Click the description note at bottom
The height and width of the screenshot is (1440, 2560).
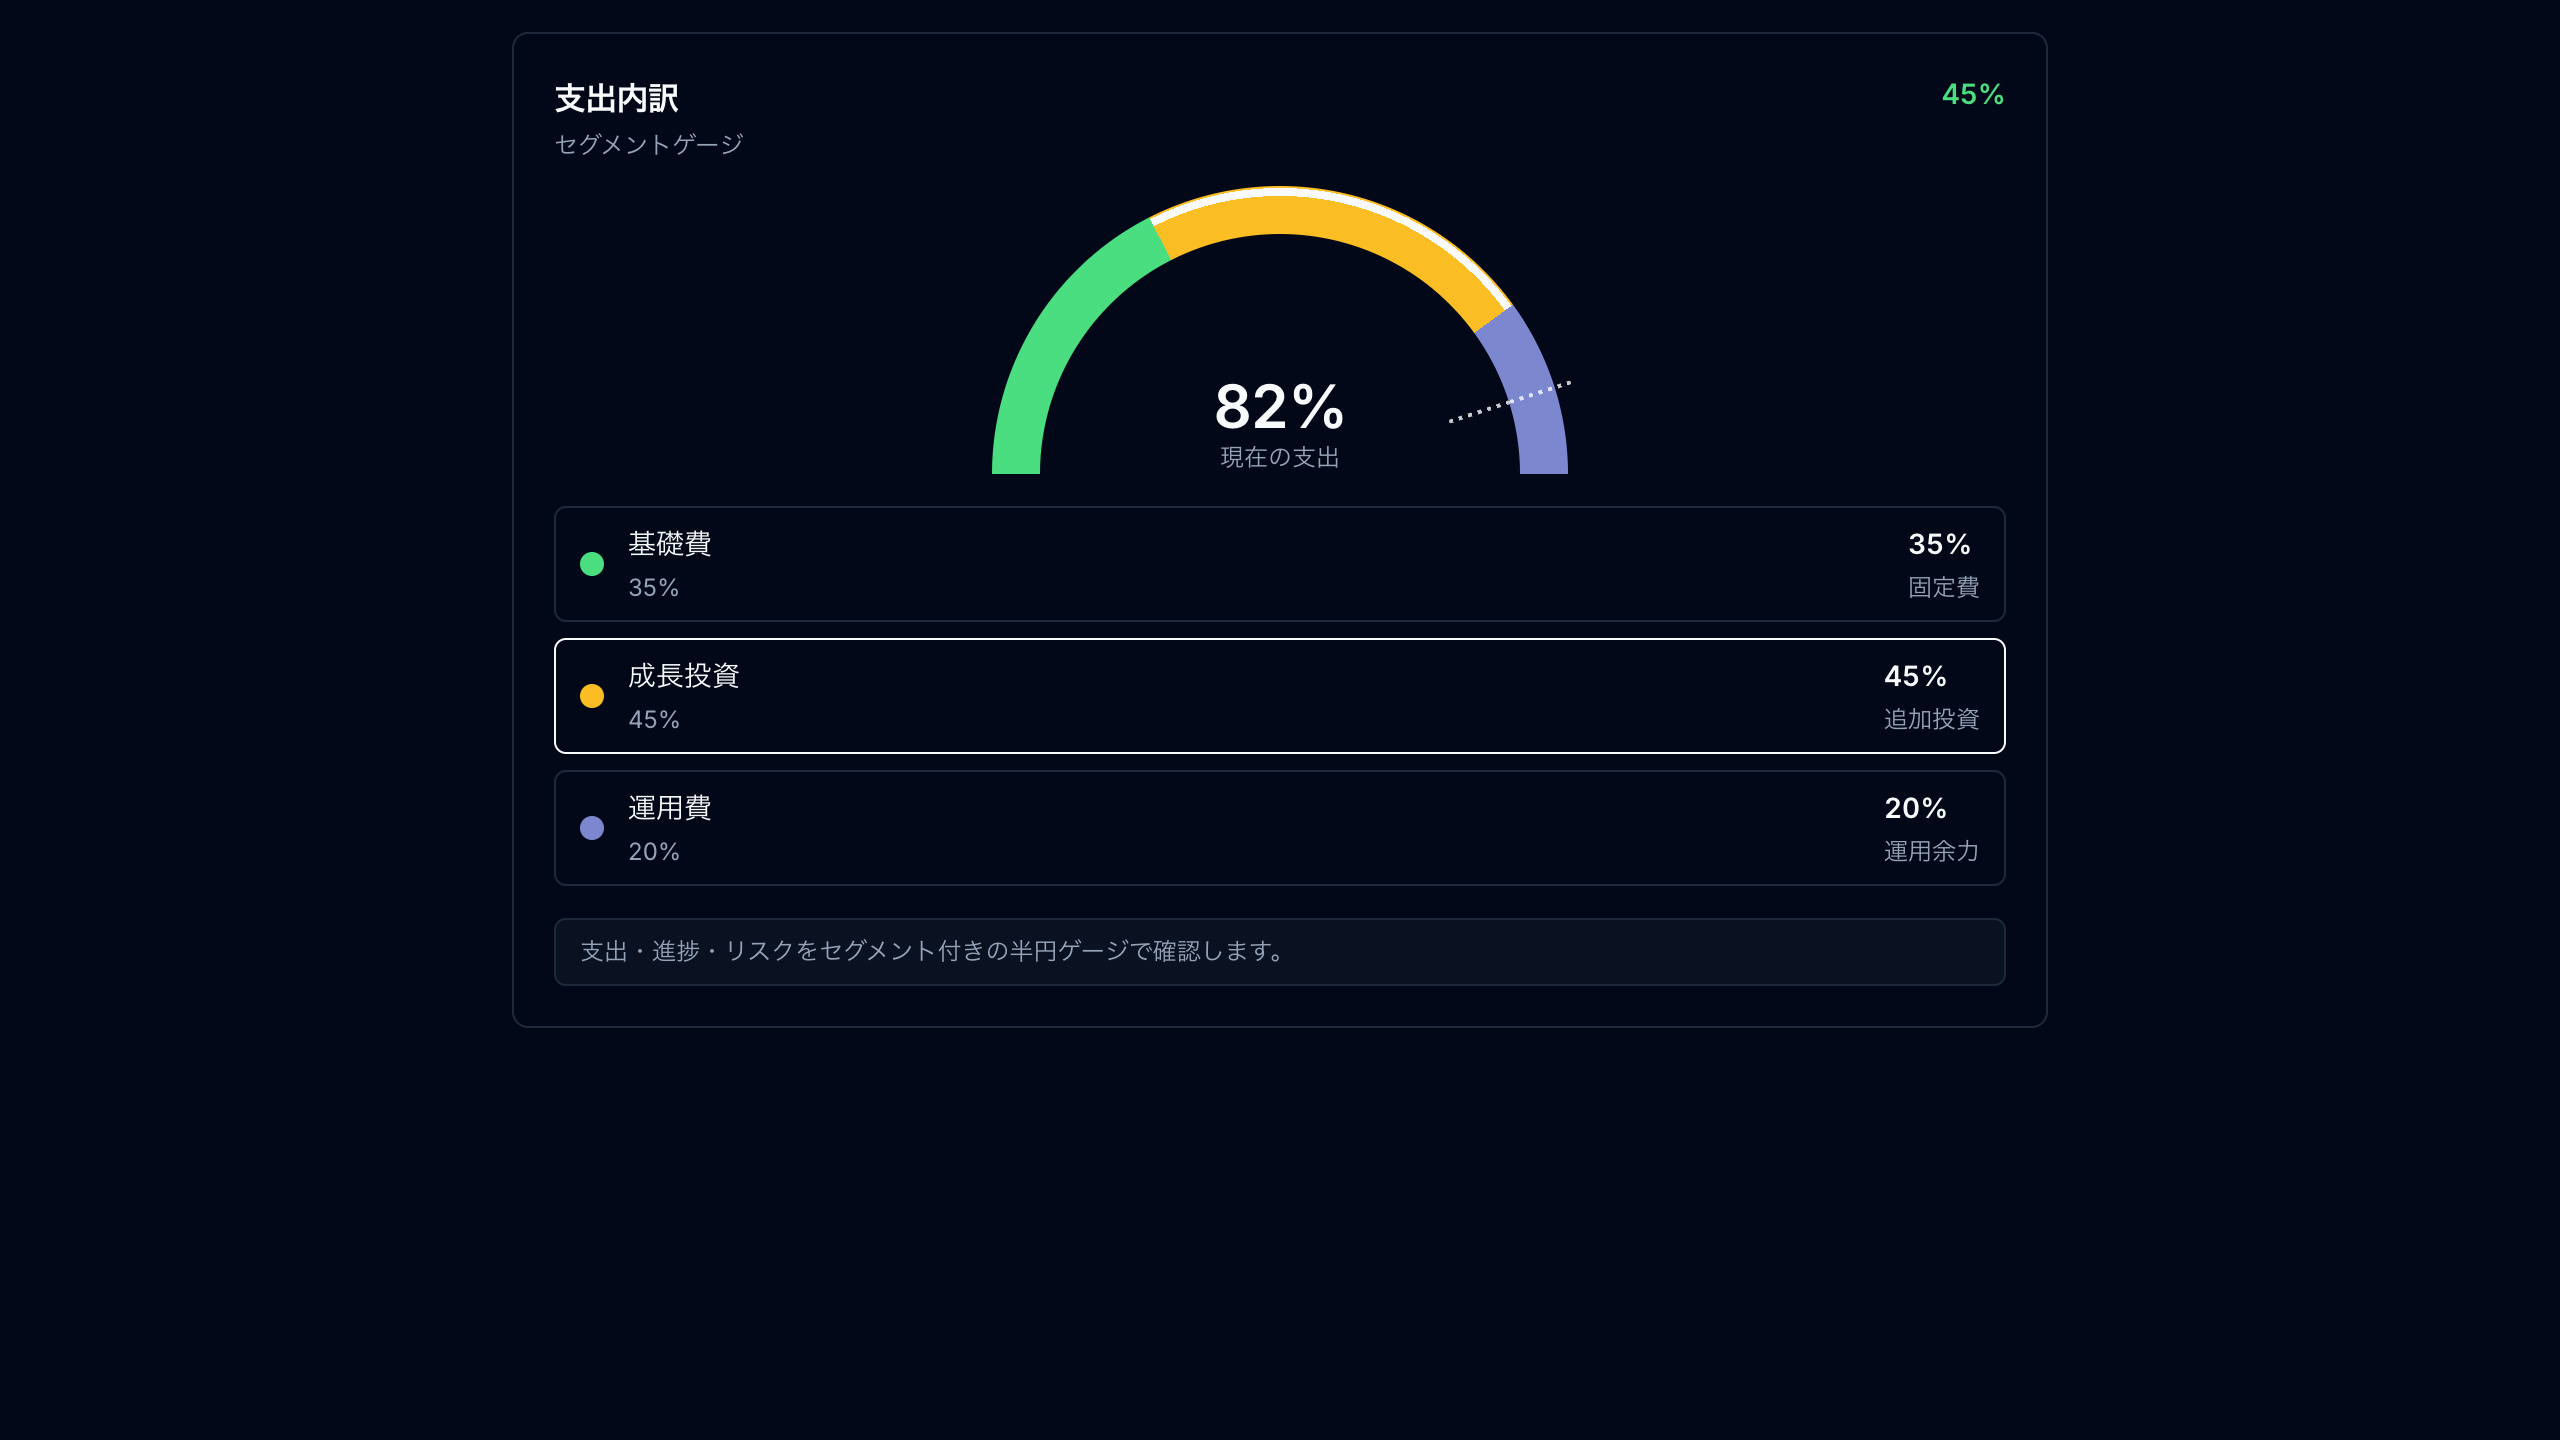pos(1279,952)
